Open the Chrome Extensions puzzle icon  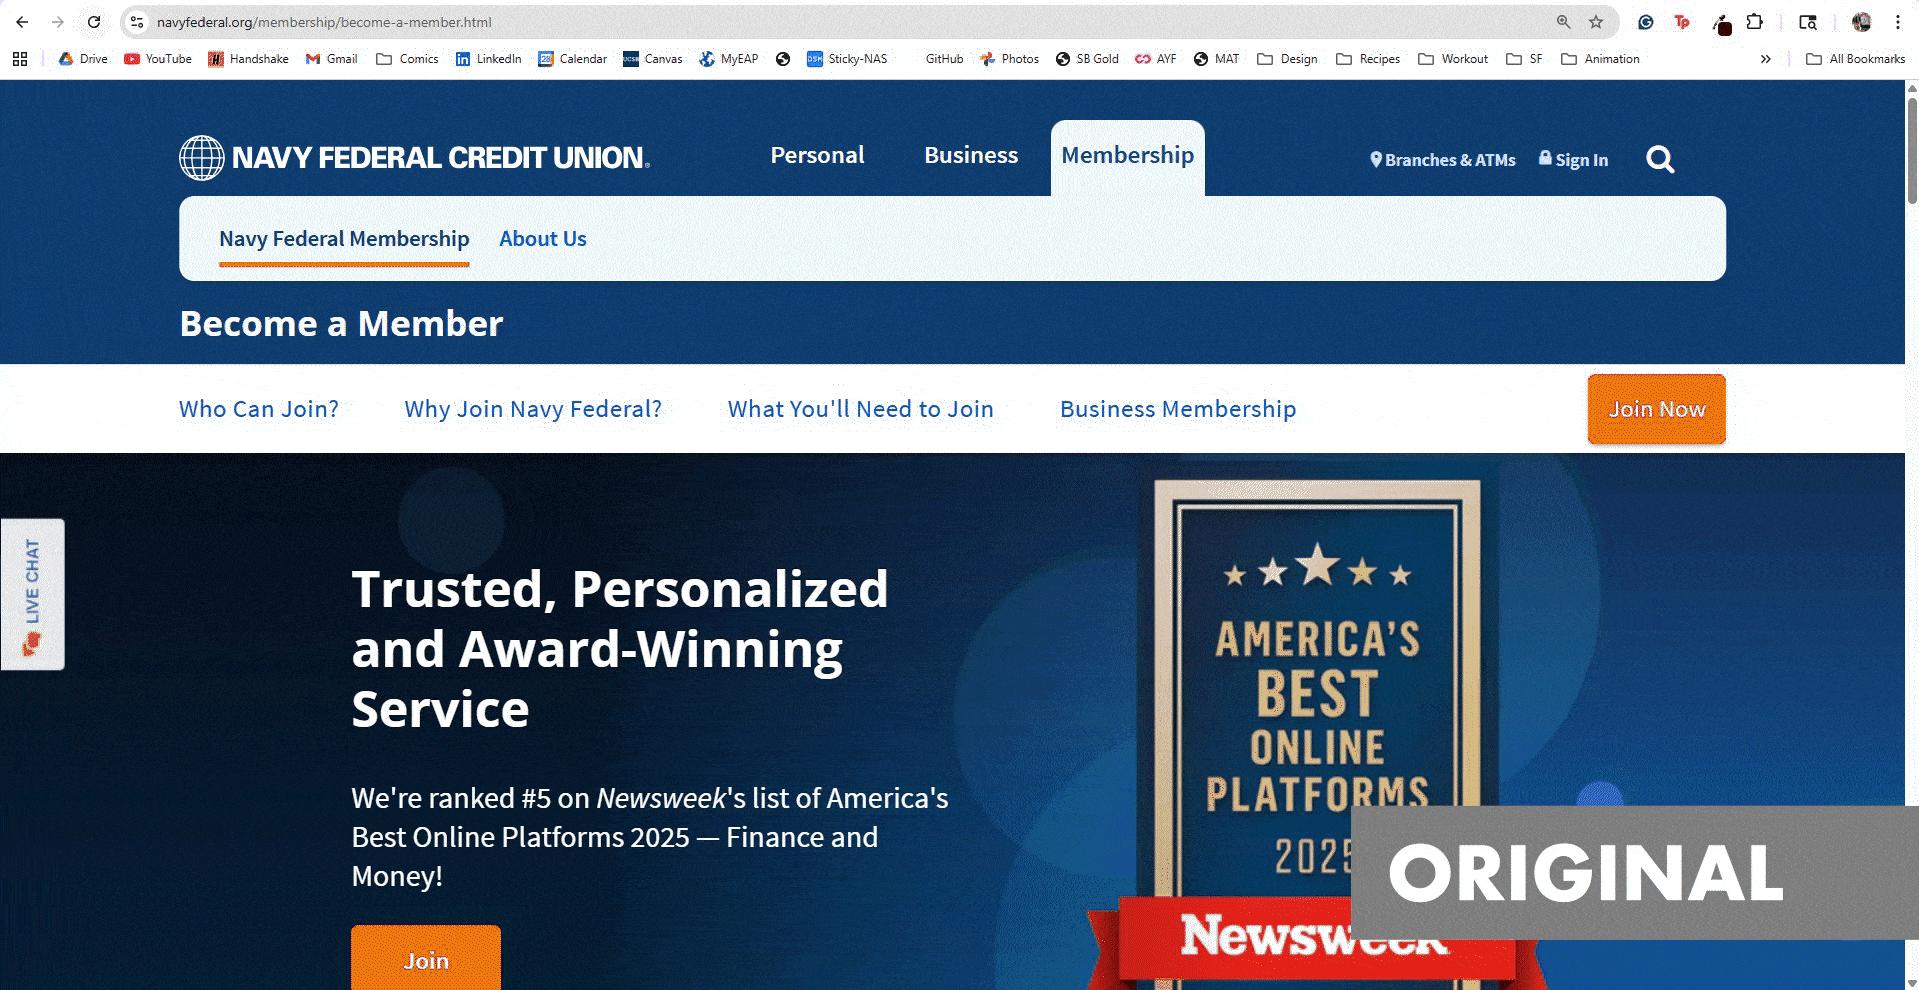pyautogui.click(x=1754, y=22)
